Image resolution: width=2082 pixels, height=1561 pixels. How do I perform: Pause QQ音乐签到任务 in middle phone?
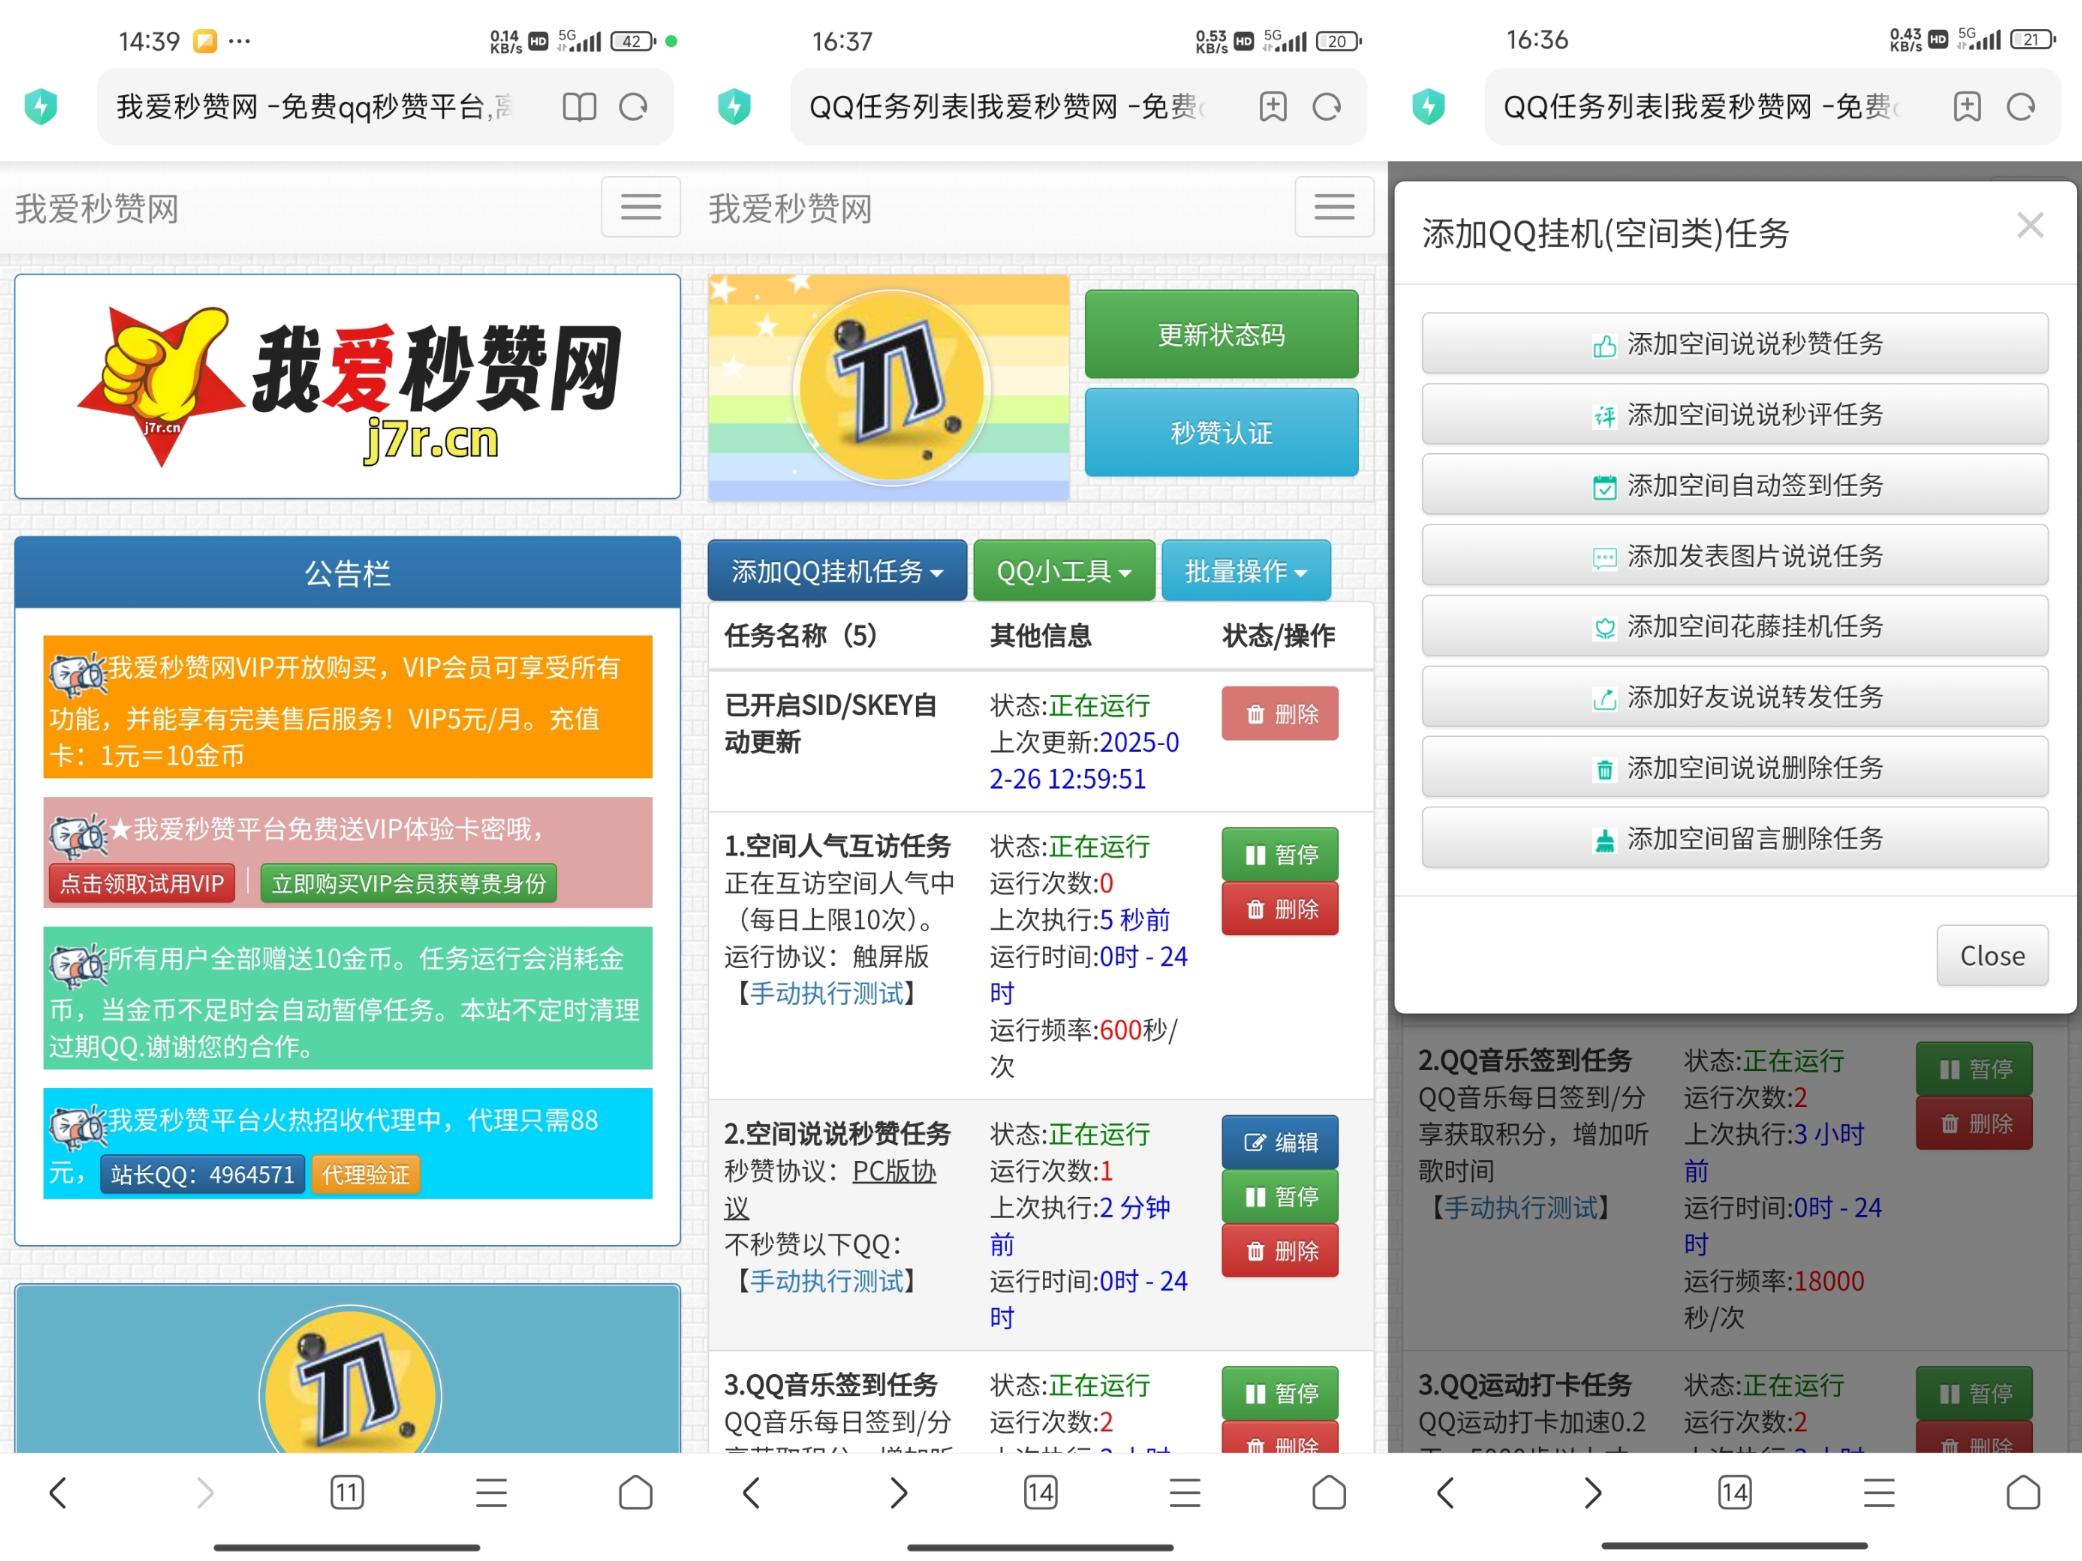[1280, 1393]
